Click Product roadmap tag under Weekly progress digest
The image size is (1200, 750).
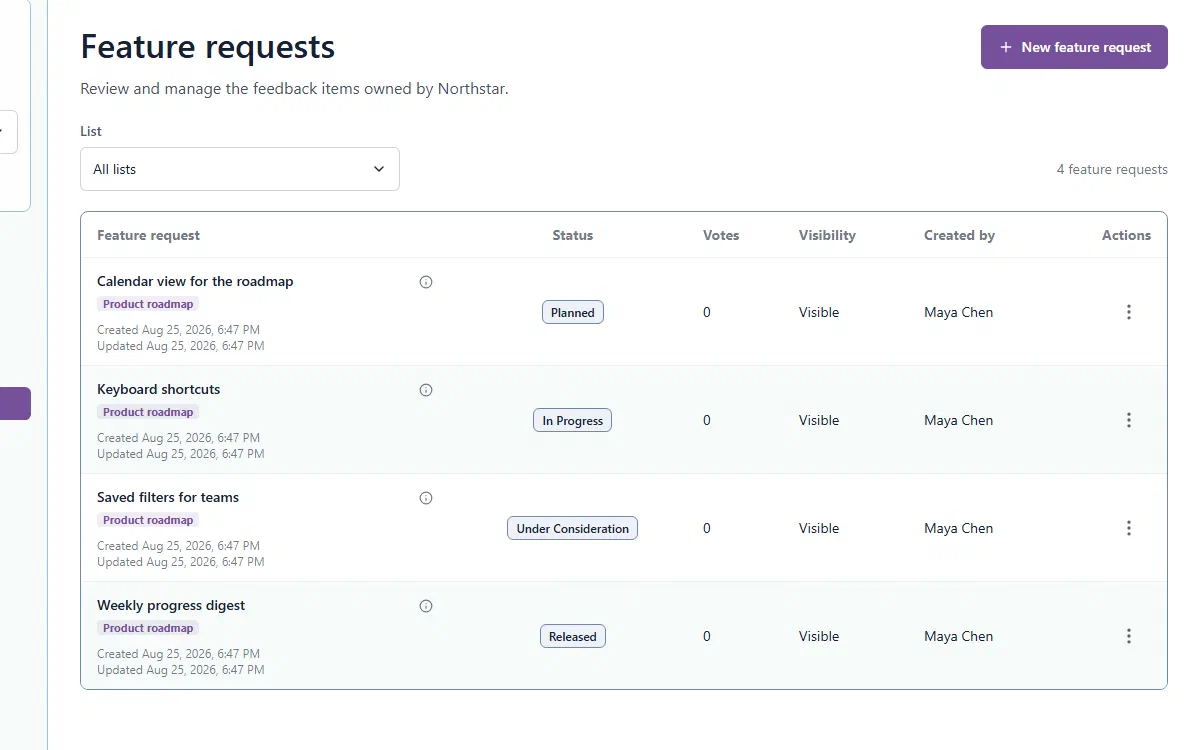[x=148, y=628]
